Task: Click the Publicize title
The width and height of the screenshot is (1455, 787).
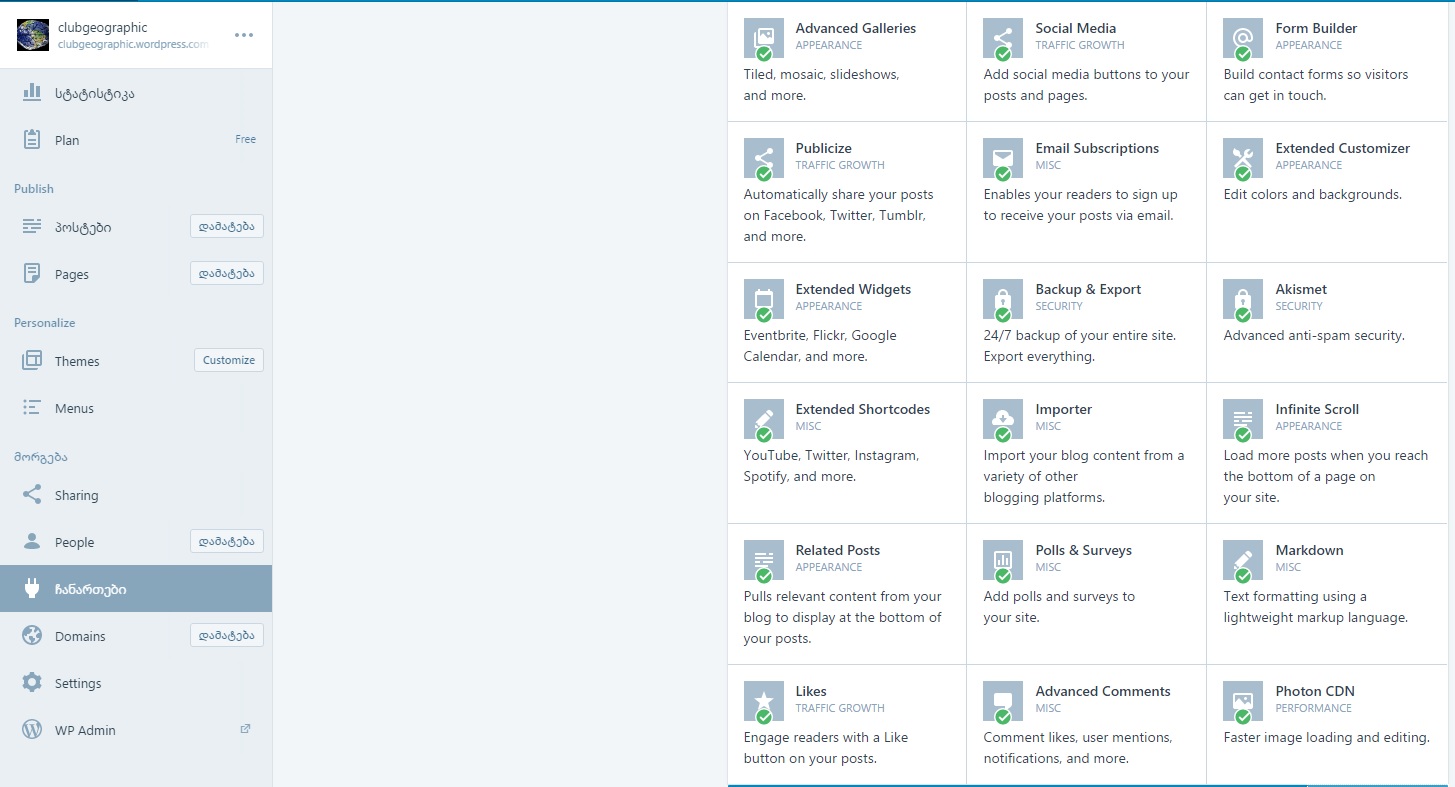Action: (824, 148)
